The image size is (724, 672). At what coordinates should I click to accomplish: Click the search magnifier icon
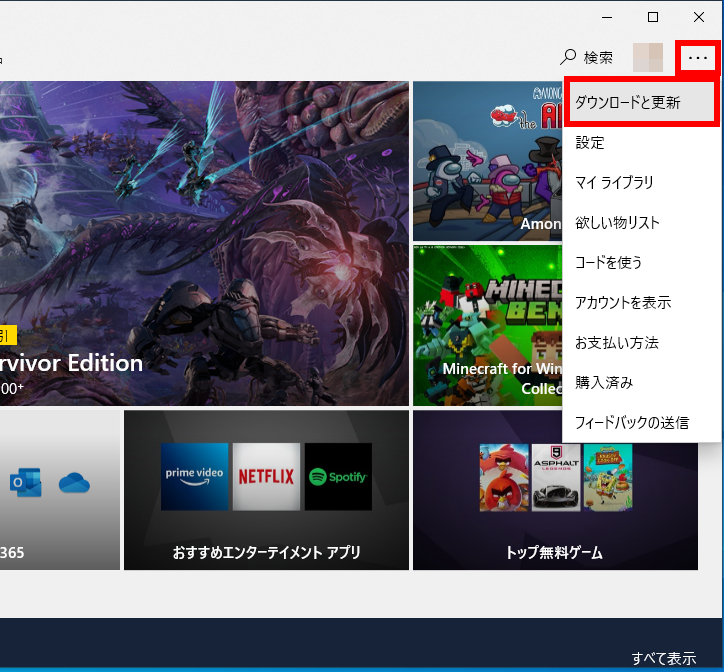[x=568, y=57]
